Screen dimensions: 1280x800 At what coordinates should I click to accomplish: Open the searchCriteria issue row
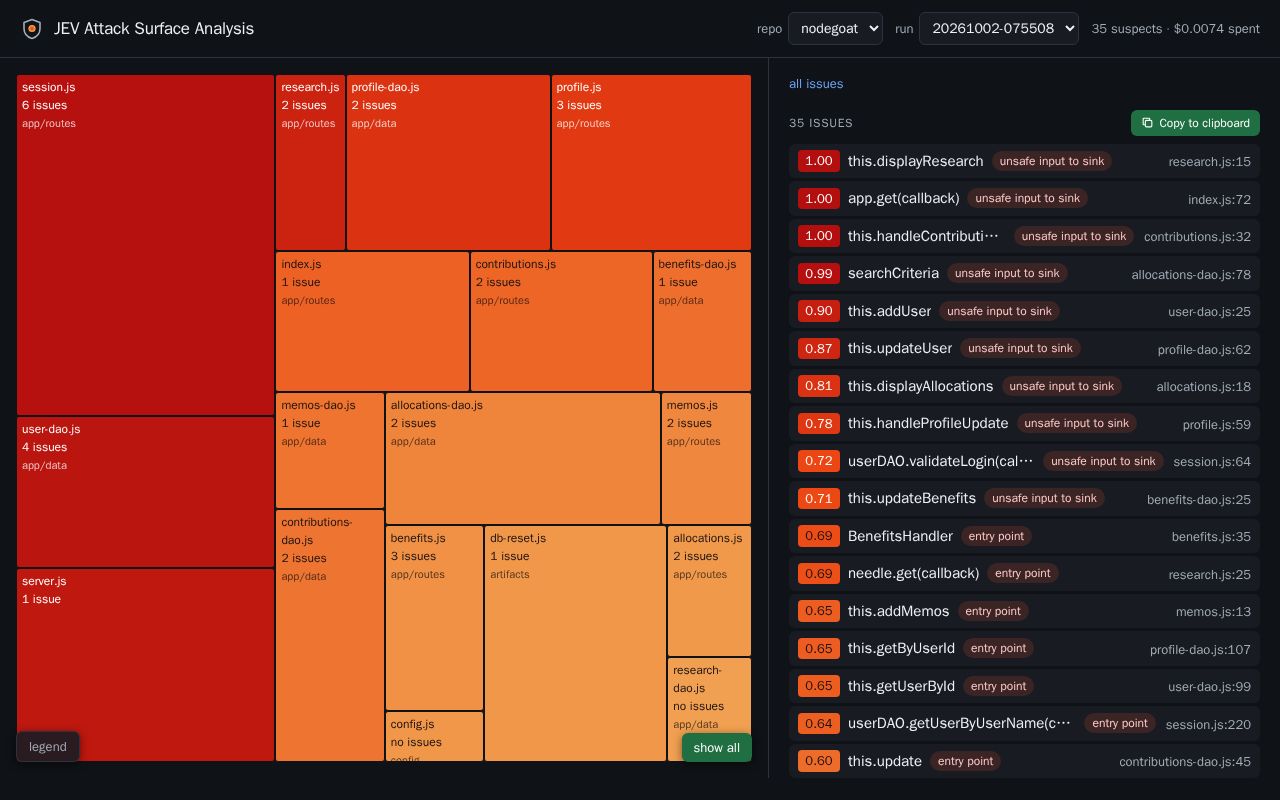[1024, 274]
